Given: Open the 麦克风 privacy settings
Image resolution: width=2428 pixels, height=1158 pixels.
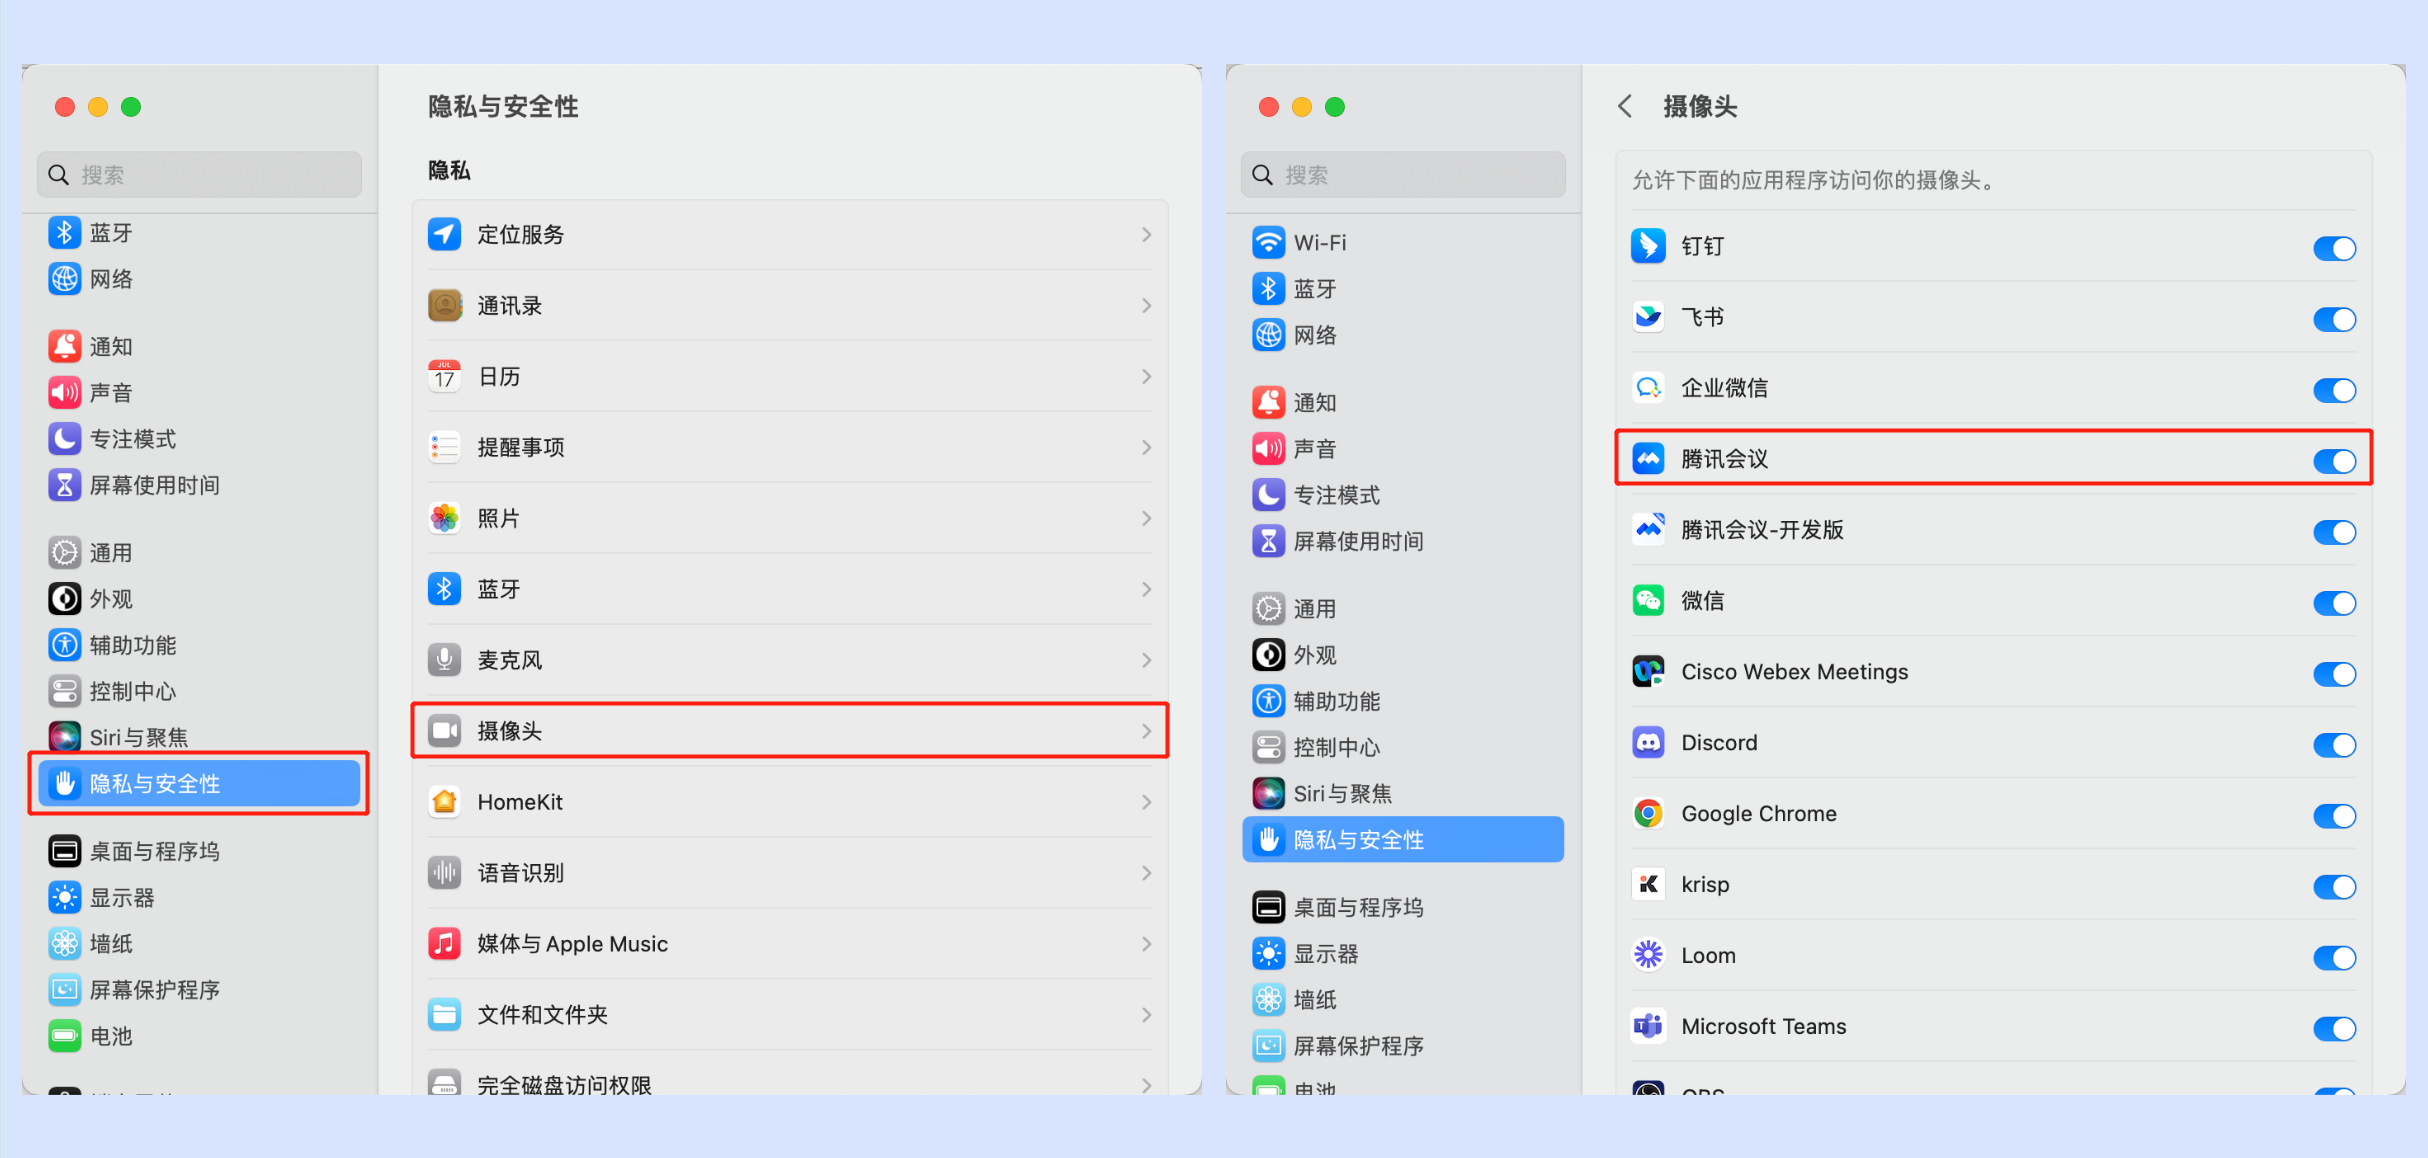Looking at the screenshot, I should 790,660.
